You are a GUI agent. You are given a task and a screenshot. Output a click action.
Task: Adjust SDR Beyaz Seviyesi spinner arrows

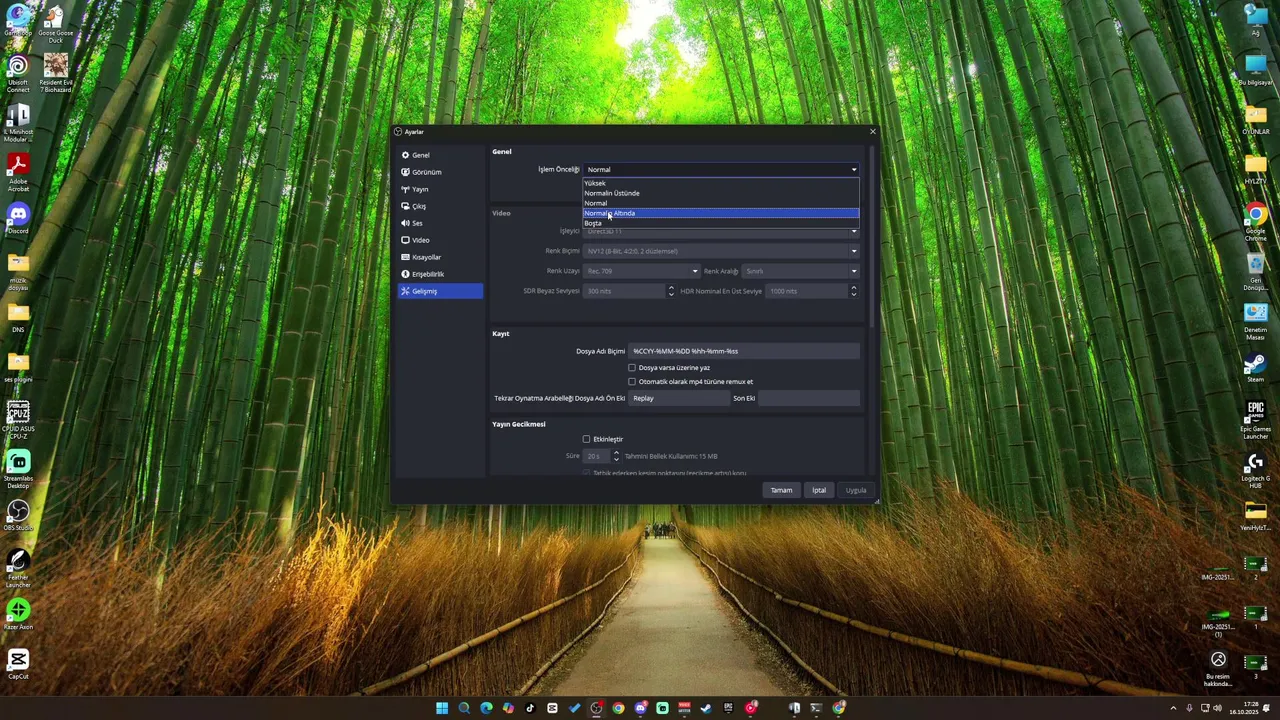point(671,291)
